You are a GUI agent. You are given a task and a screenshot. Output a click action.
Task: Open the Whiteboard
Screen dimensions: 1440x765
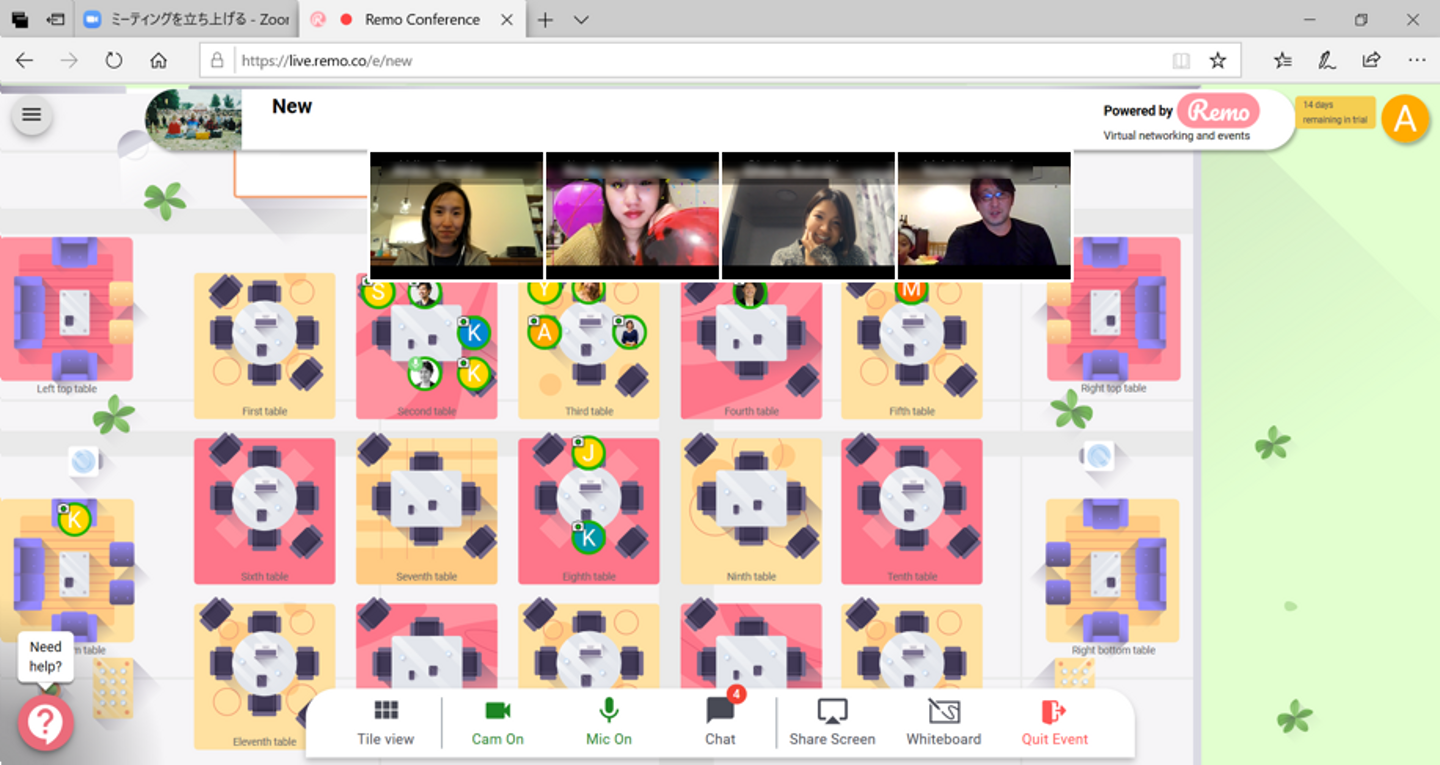(944, 724)
